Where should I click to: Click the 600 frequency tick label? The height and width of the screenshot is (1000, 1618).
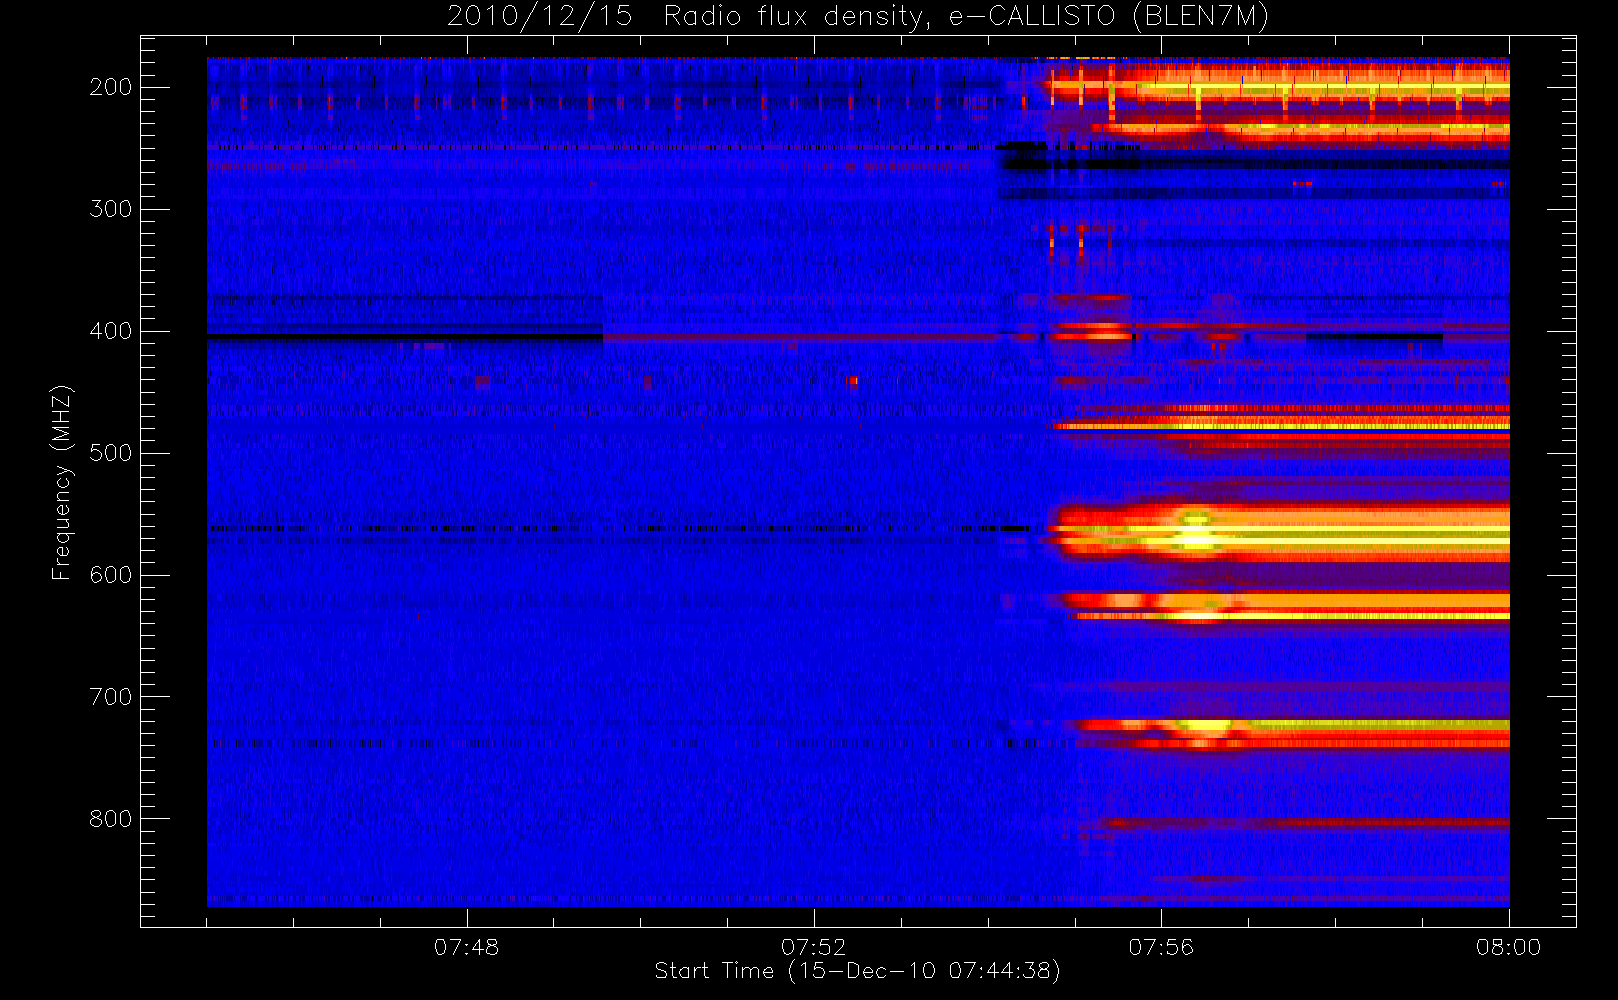[110, 575]
